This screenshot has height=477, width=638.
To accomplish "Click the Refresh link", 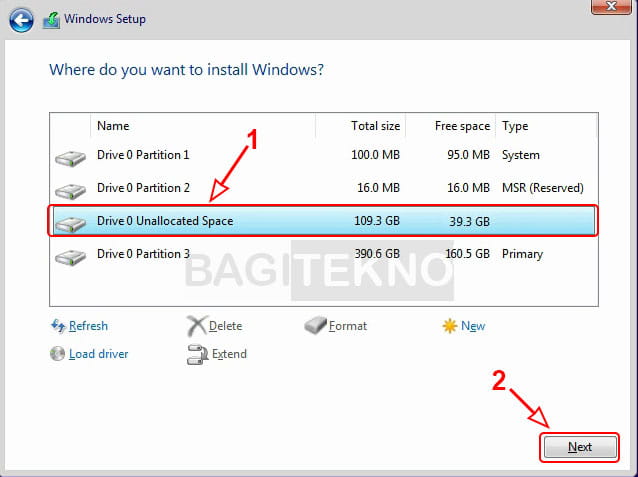I will click(x=88, y=326).
